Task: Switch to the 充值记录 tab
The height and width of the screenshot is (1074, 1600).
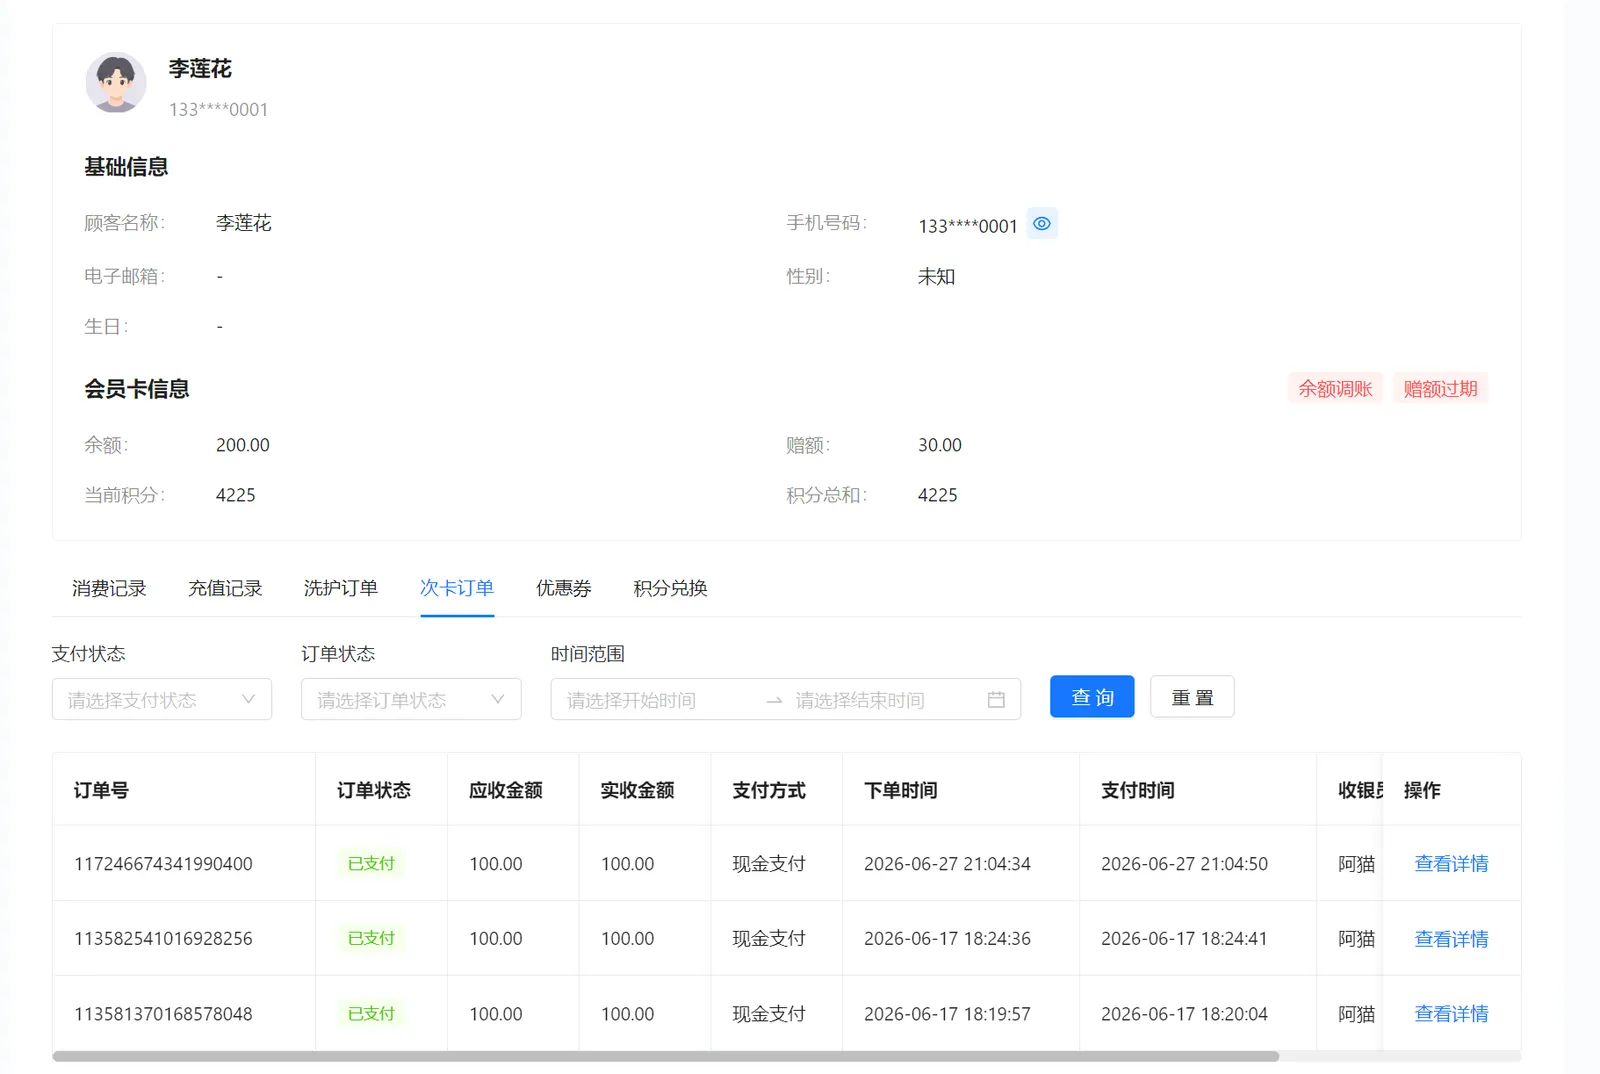Action: pos(225,588)
